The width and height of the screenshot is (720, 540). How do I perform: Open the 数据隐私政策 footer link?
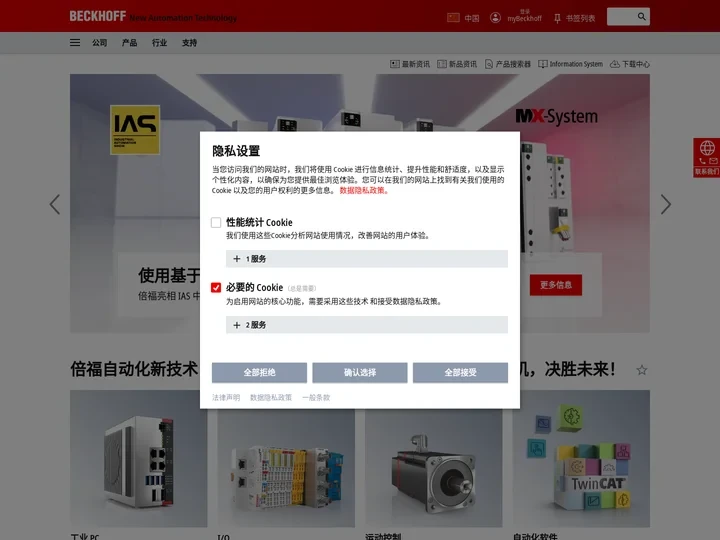point(270,397)
